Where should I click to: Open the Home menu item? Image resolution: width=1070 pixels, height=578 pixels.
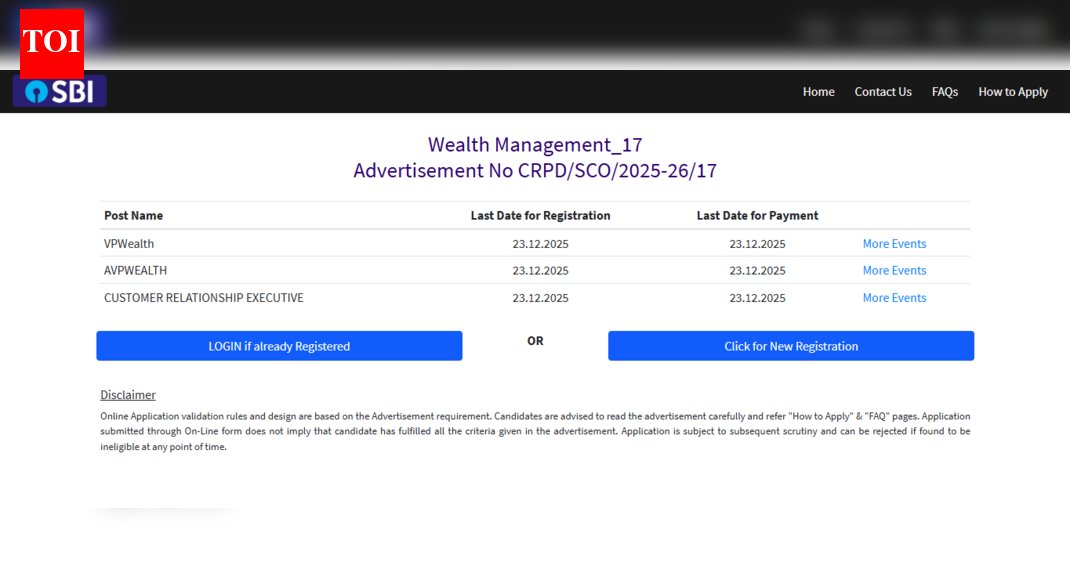[x=818, y=91]
